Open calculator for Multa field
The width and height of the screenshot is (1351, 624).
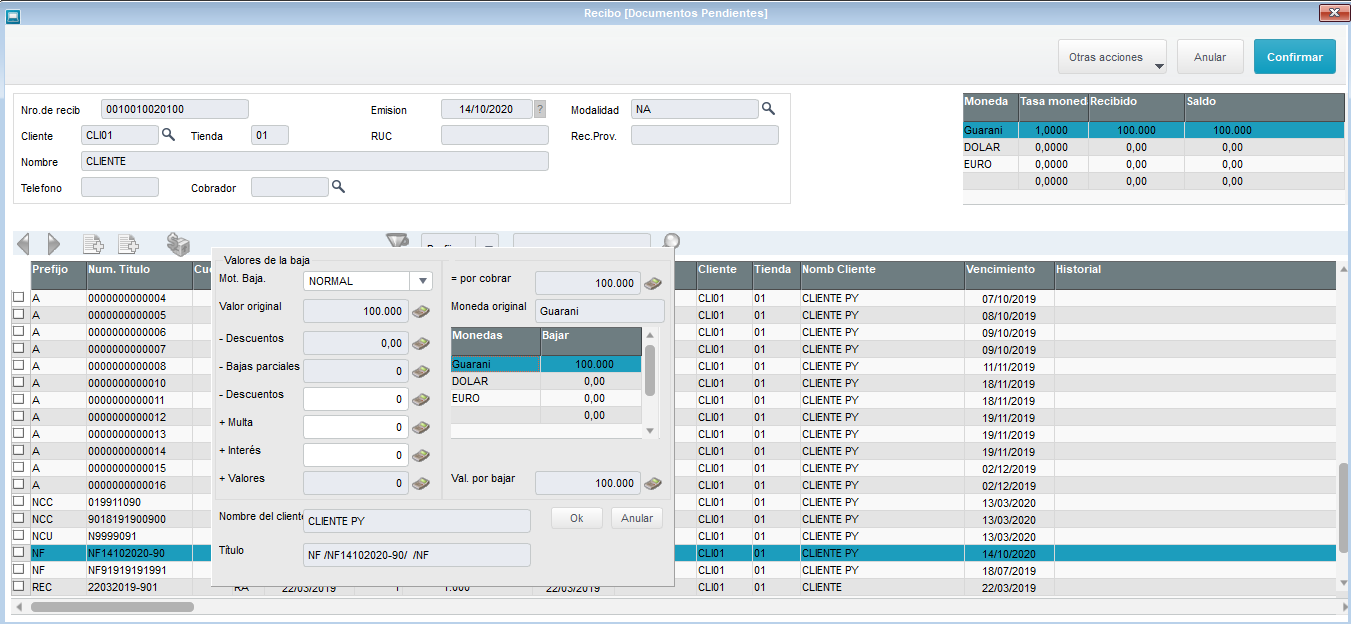[x=421, y=427]
